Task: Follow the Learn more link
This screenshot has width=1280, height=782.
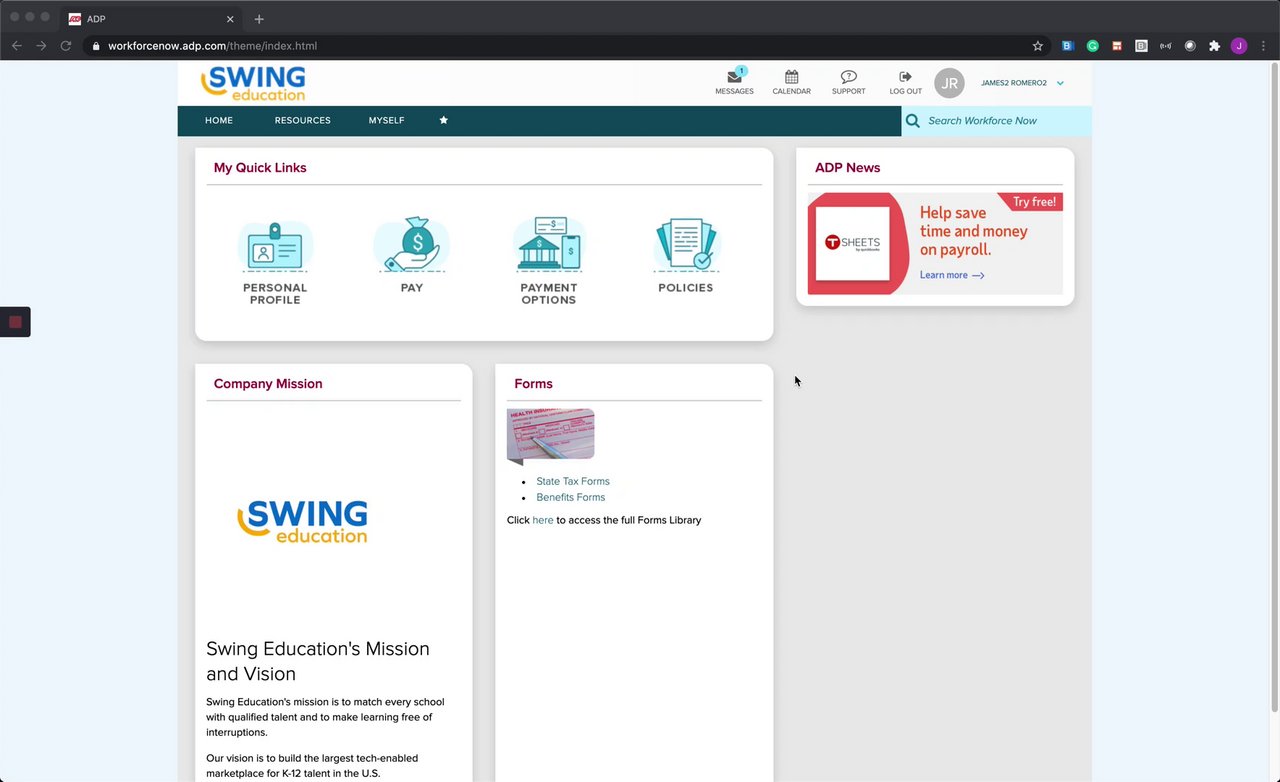Action: (952, 275)
